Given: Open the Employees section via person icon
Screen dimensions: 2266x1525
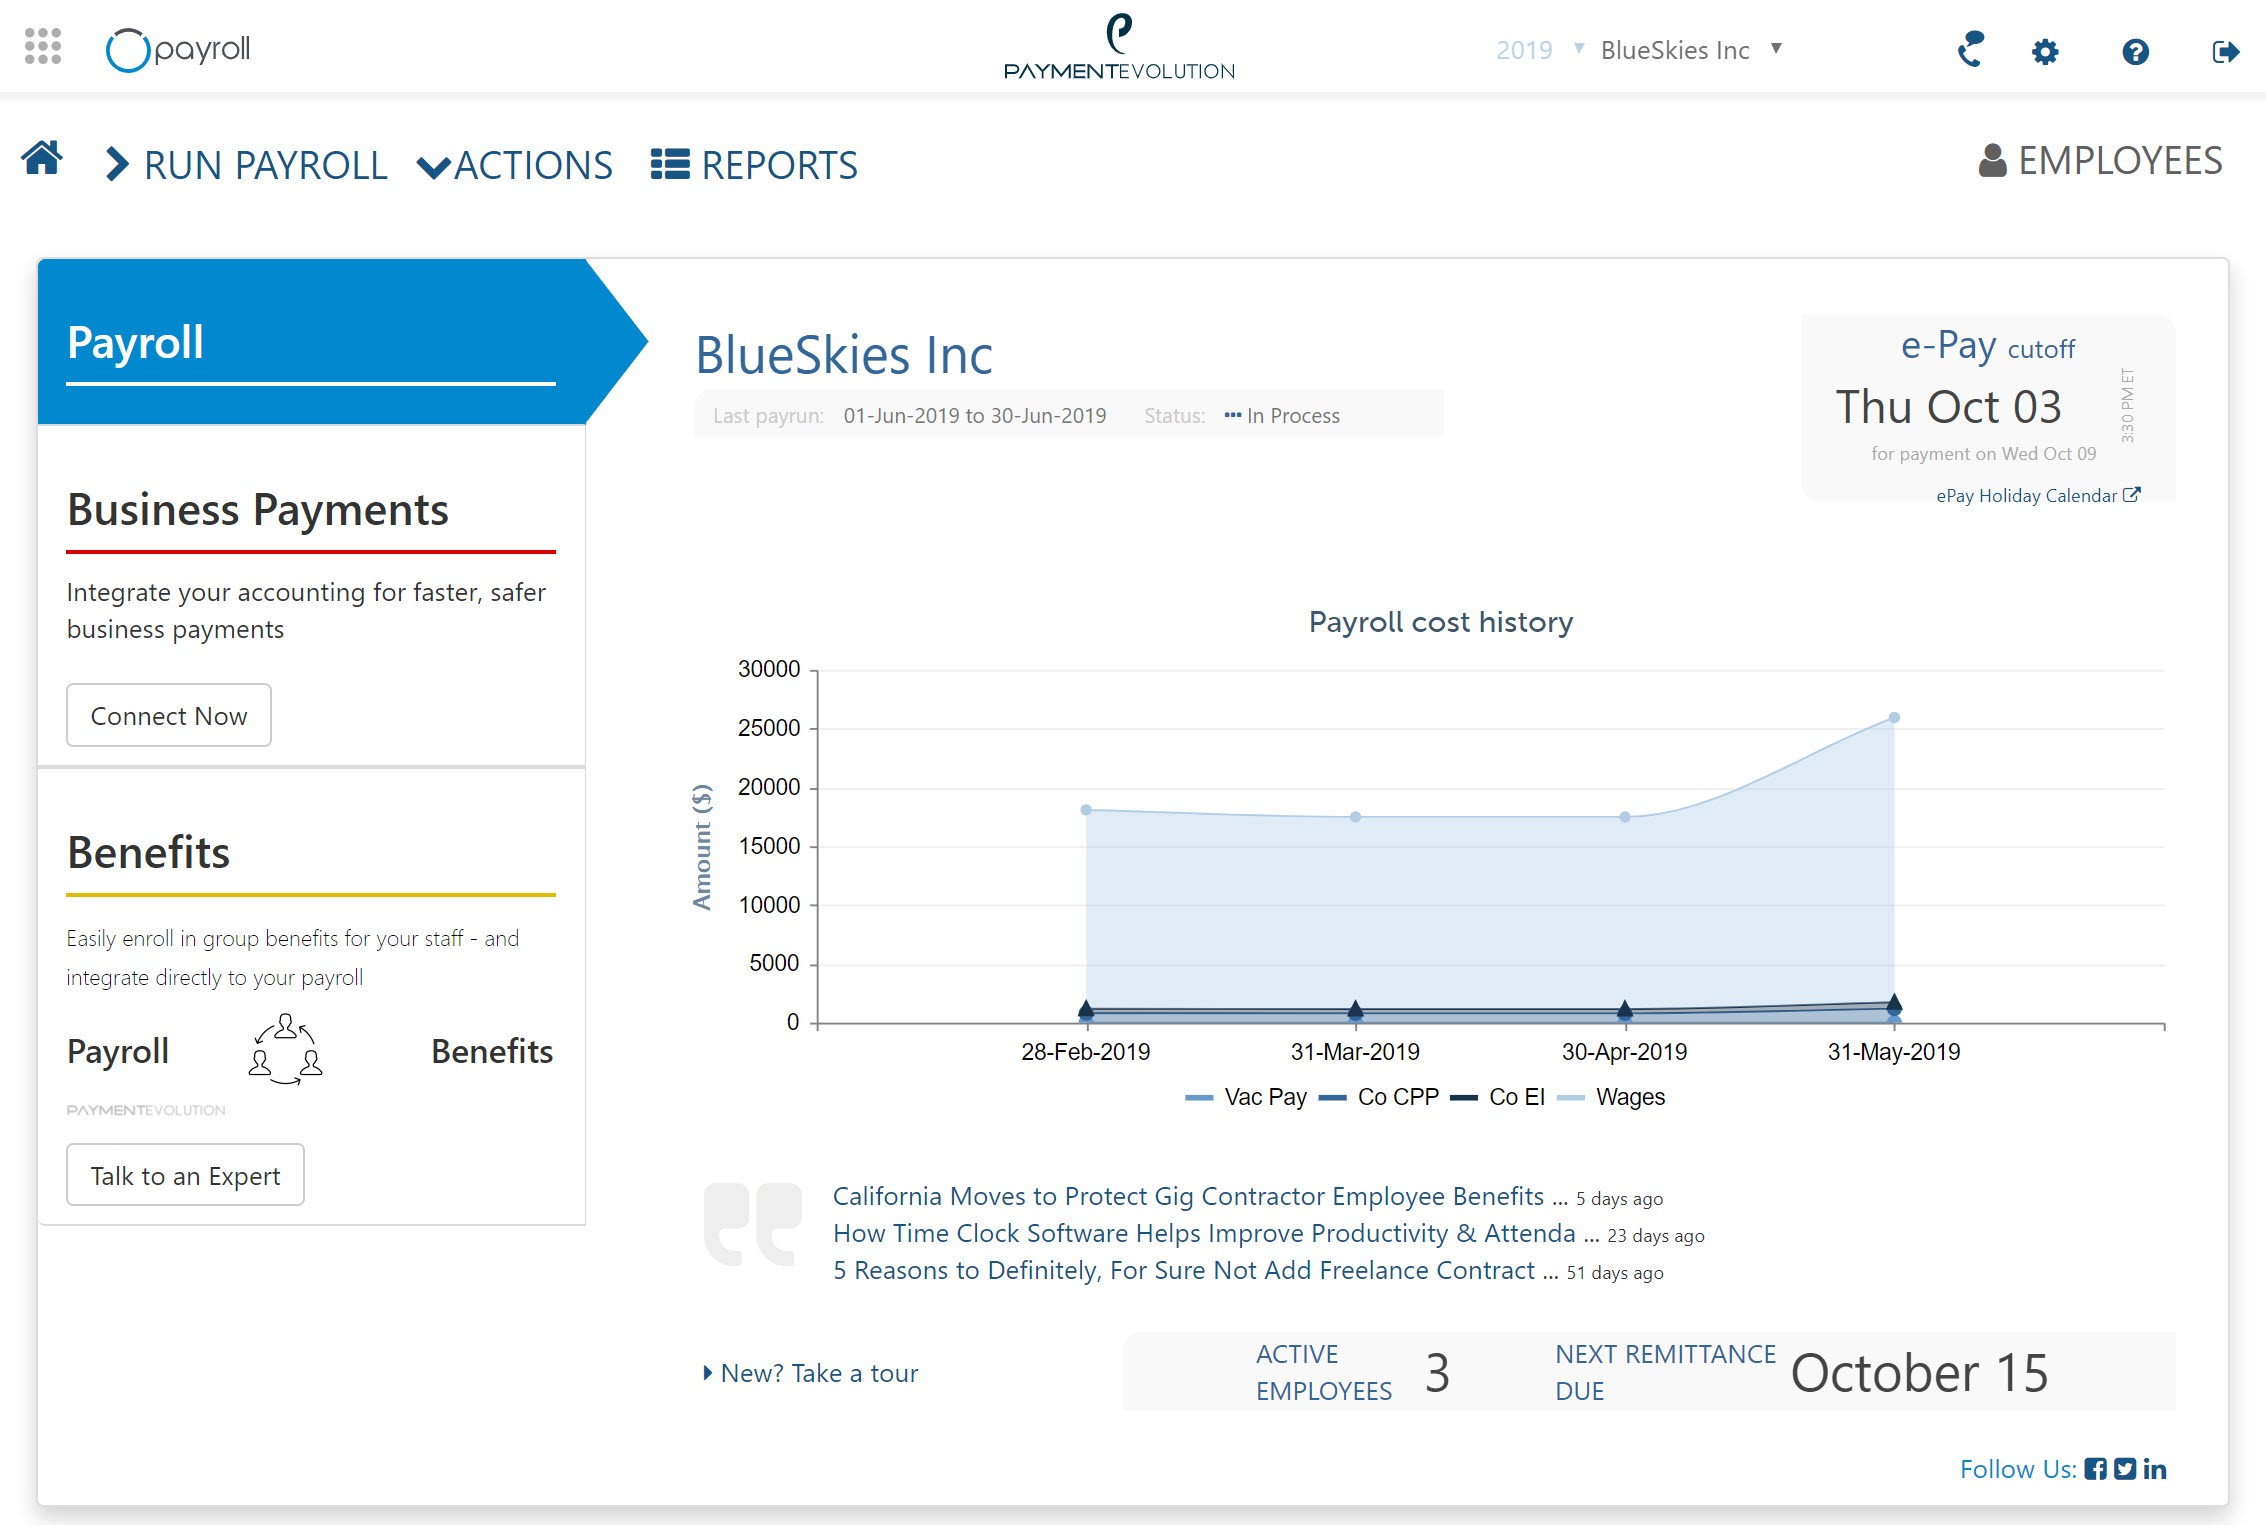Looking at the screenshot, I should pyautogui.click(x=1992, y=159).
